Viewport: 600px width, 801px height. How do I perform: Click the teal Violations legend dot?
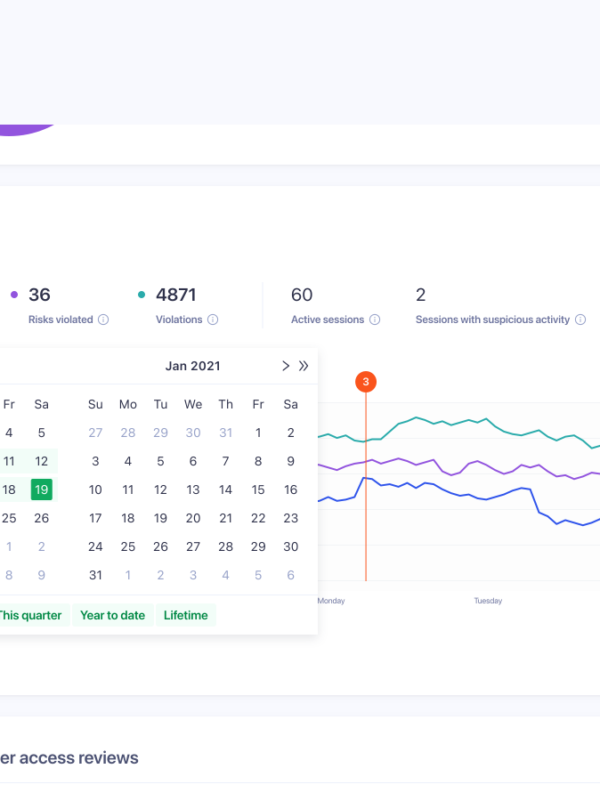tap(141, 295)
